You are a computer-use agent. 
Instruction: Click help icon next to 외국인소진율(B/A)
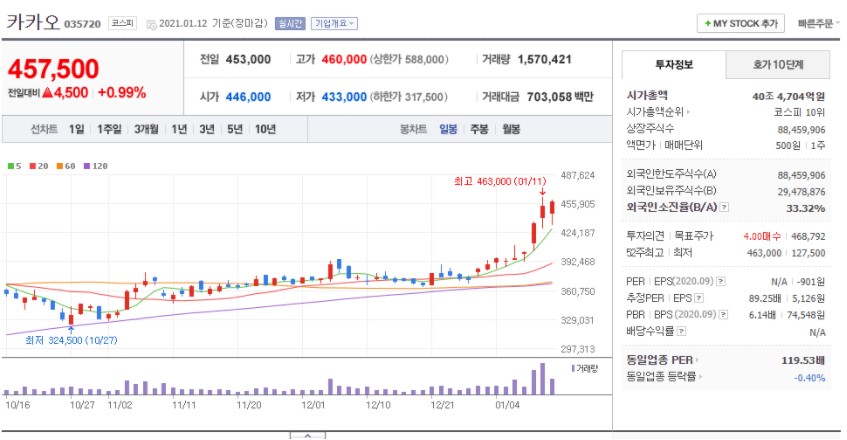(724, 207)
